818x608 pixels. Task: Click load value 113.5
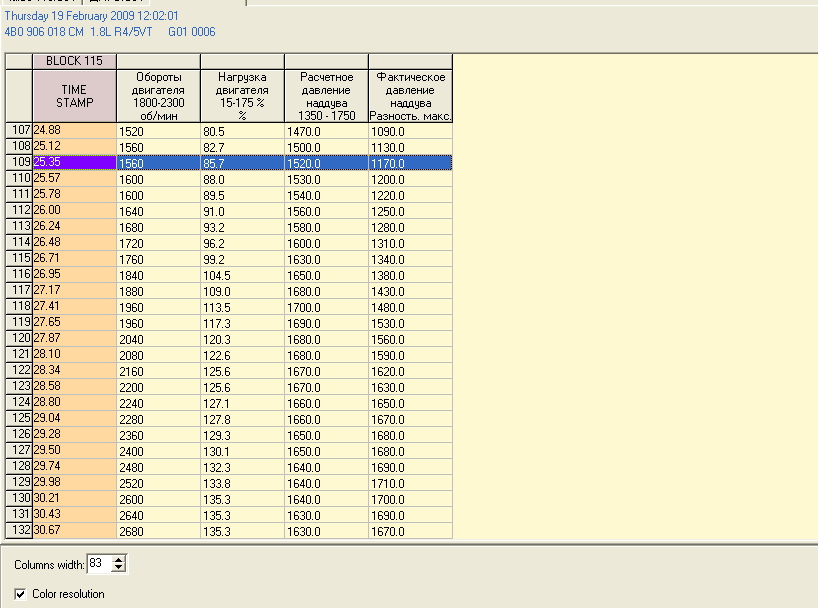(243, 306)
